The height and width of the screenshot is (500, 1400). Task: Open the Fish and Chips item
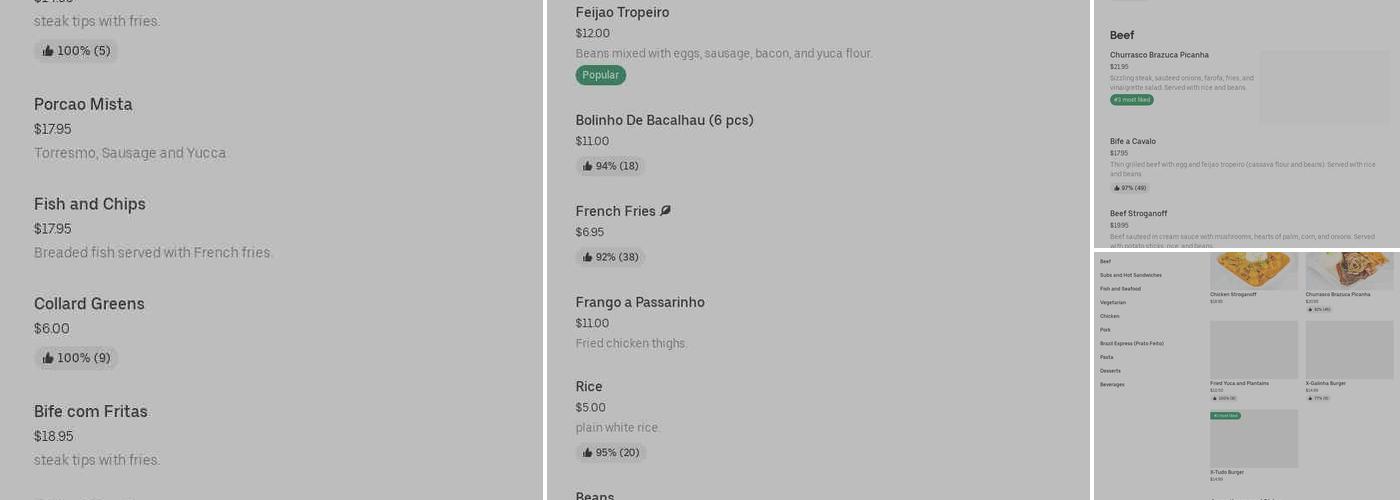coord(90,204)
